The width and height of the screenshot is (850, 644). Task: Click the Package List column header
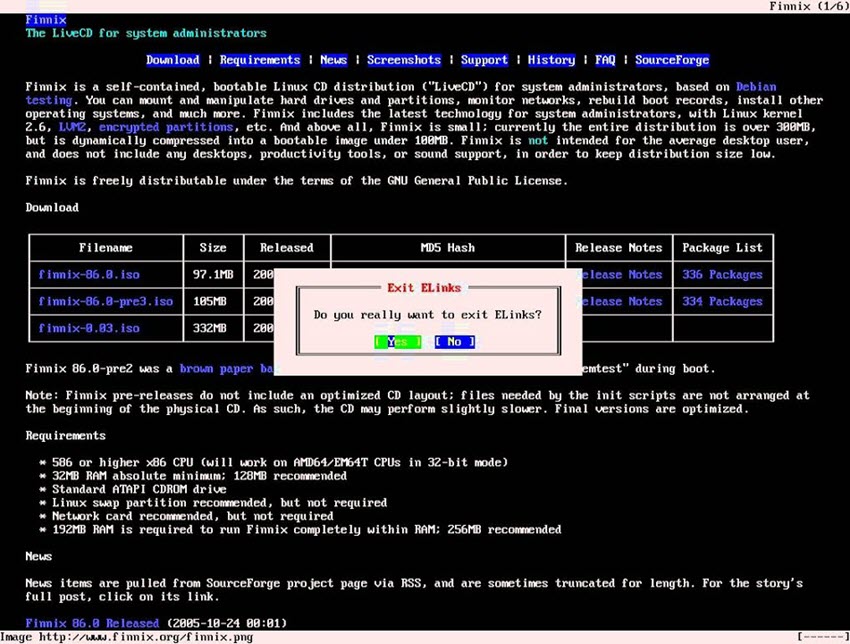(x=722, y=248)
